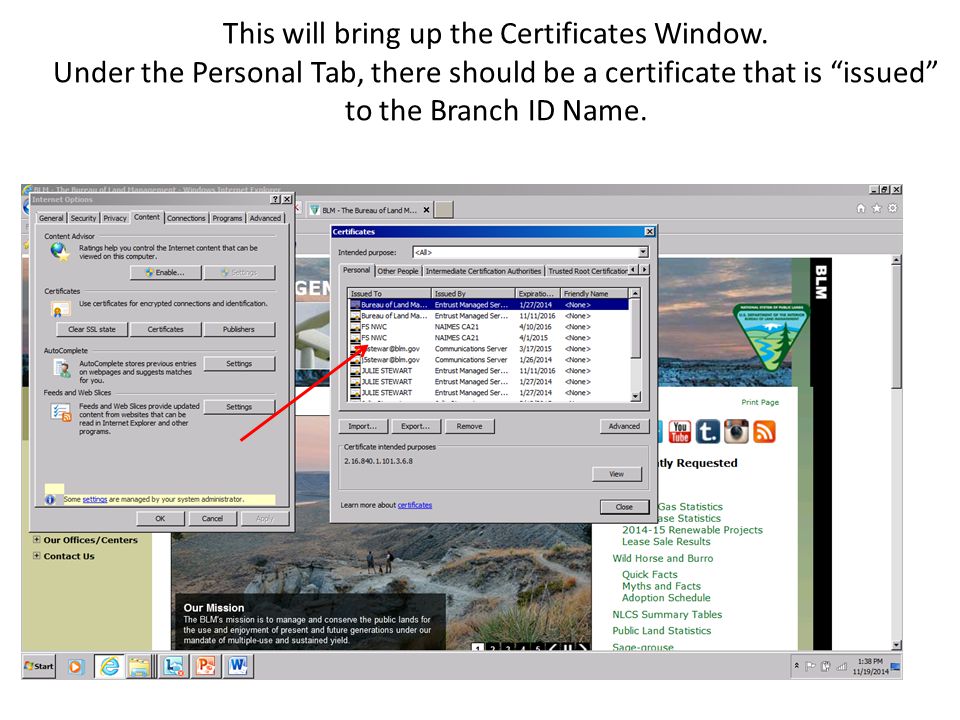Click certificate list scroll up arrow

coord(636,293)
